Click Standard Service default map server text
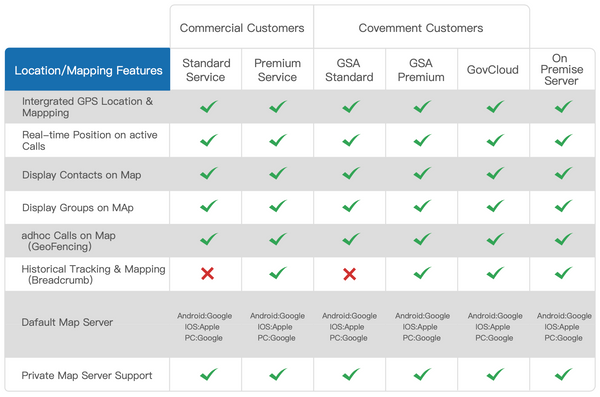 point(204,327)
